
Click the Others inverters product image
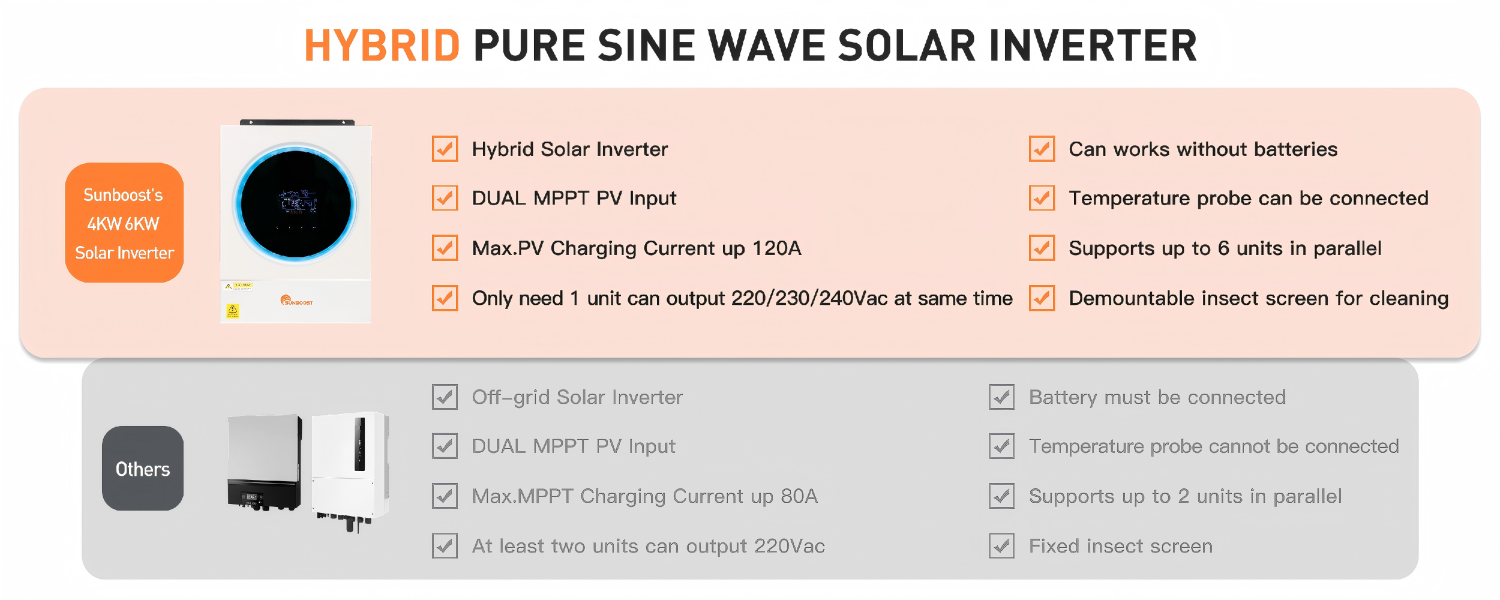coord(308,467)
